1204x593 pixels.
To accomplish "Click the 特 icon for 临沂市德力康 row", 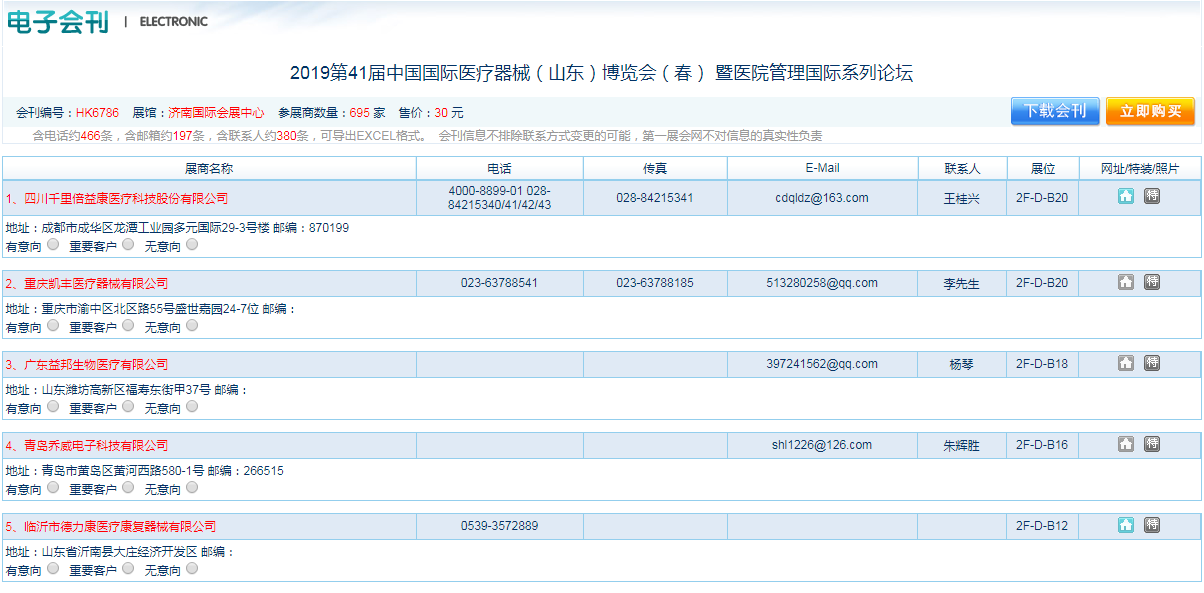I will 1152,526.
